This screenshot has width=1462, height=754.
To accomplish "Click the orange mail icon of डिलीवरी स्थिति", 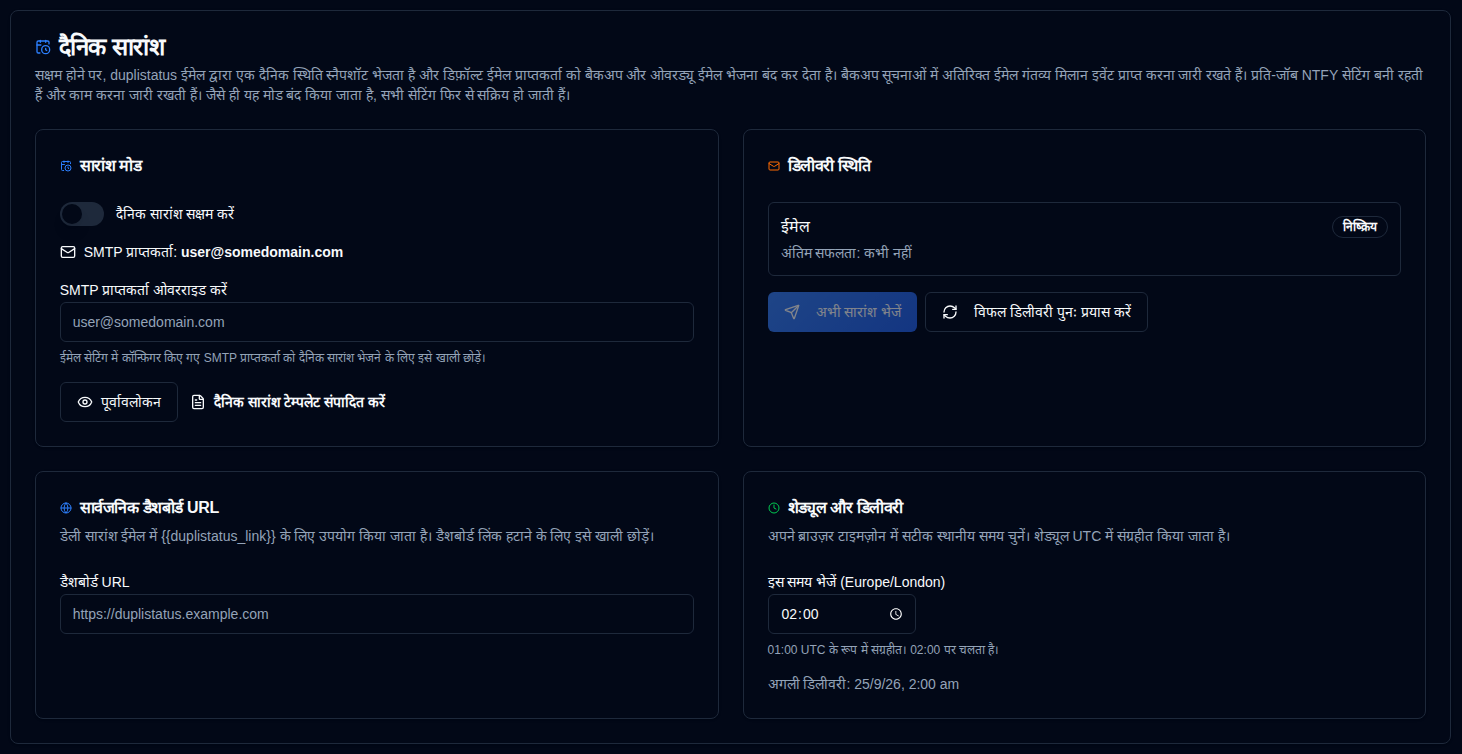I will click(x=774, y=166).
